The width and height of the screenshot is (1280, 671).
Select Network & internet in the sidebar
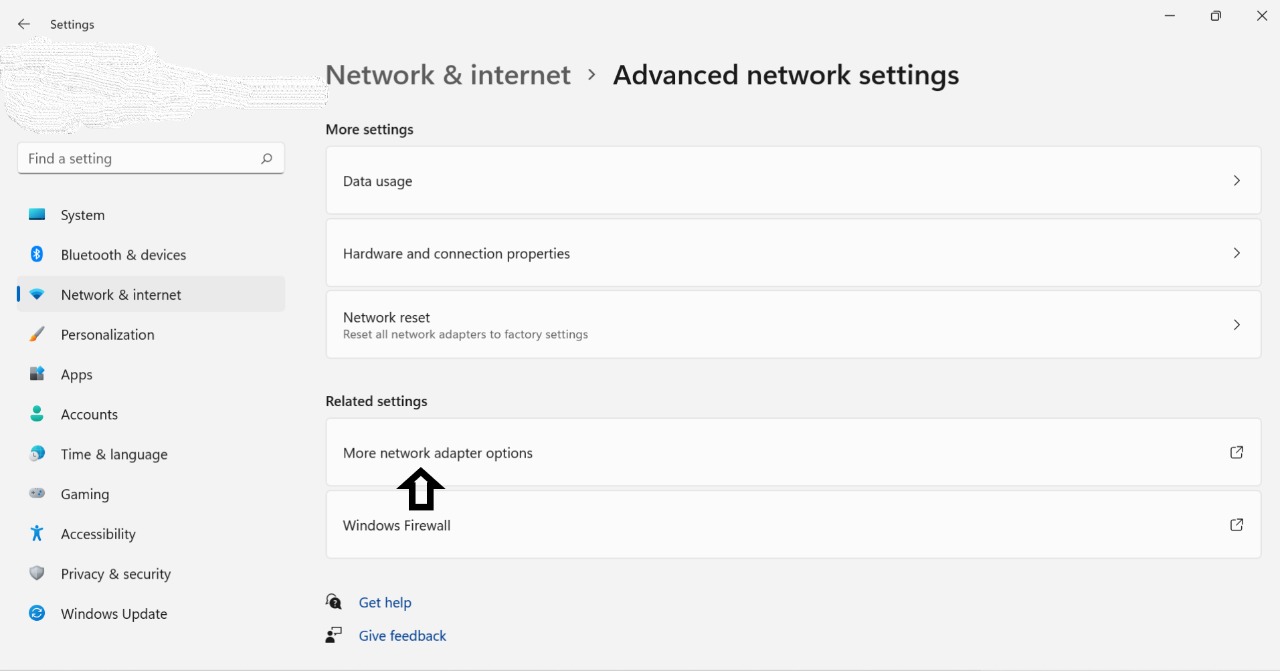(121, 295)
